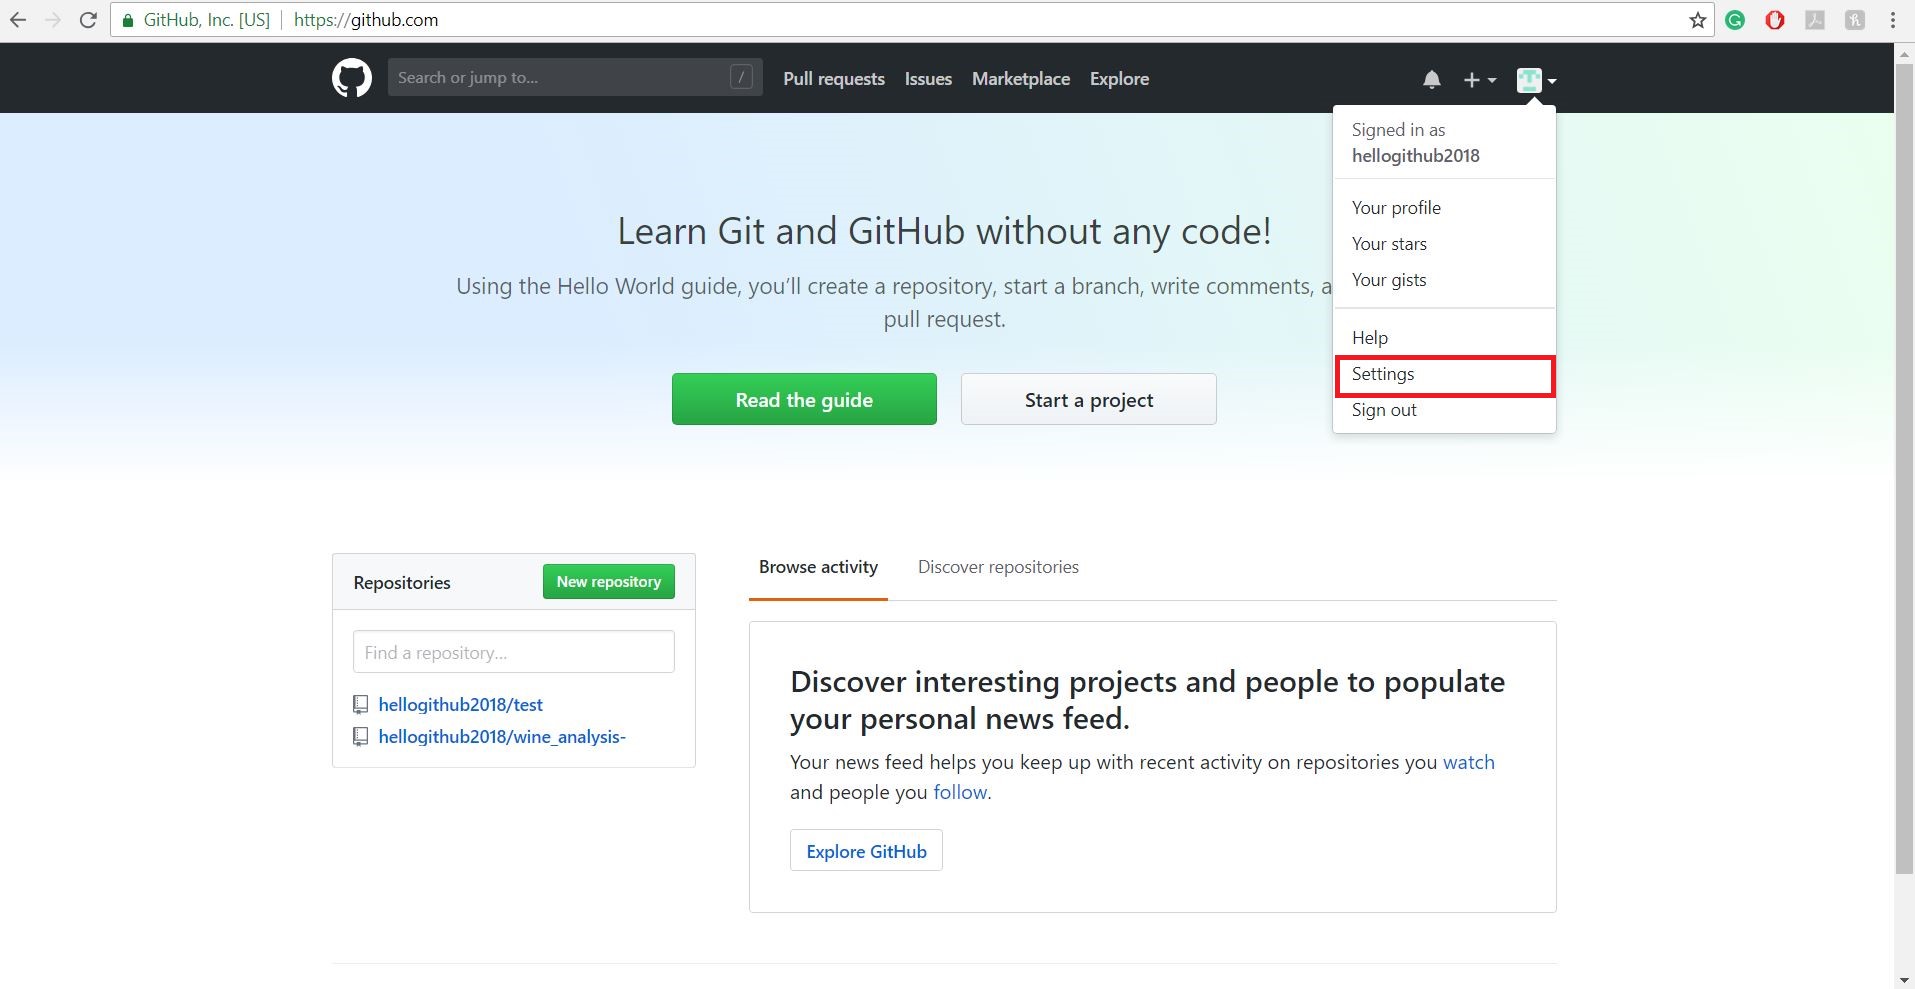The width and height of the screenshot is (1915, 989).
Task: Click repo icon beside hellogithub2018/test
Action: coord(360,705)
